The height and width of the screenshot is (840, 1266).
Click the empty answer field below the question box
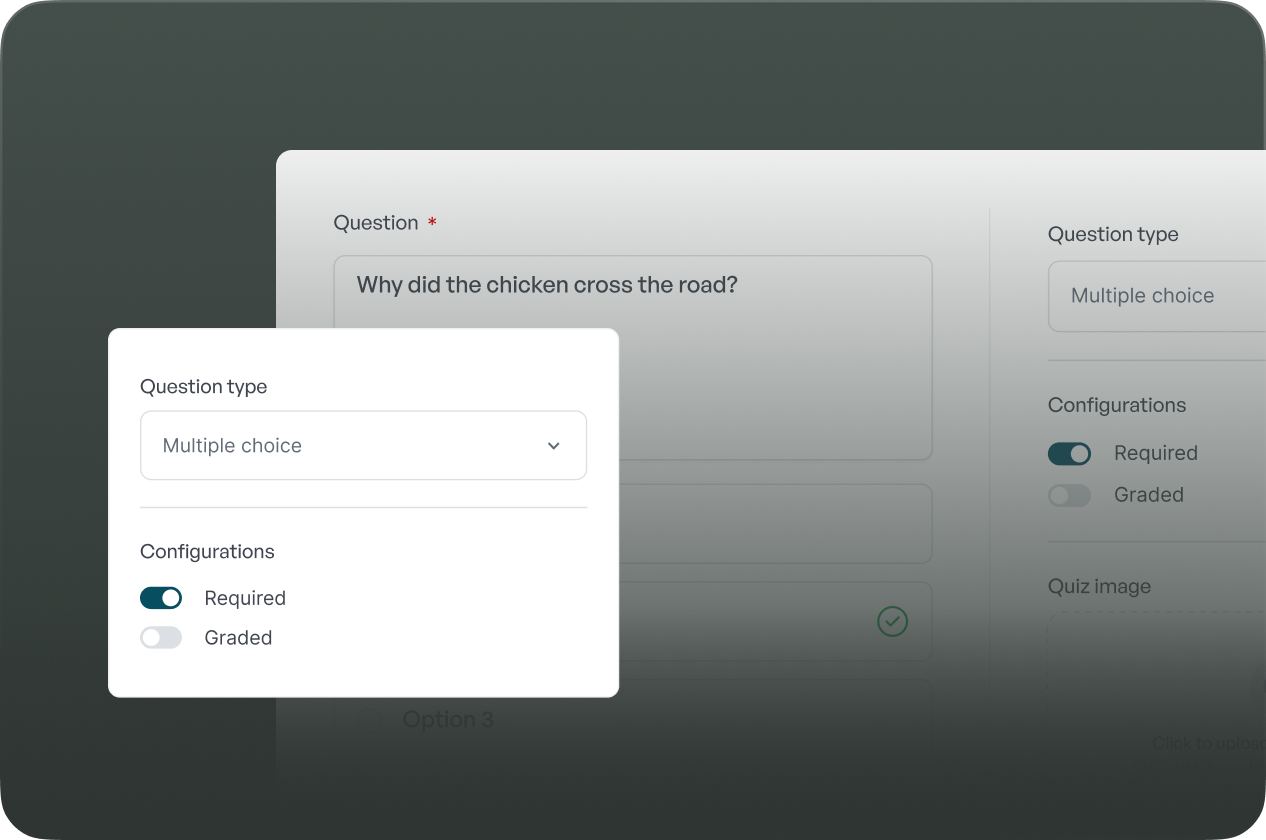pyautogui.click(x=775, y=524)
